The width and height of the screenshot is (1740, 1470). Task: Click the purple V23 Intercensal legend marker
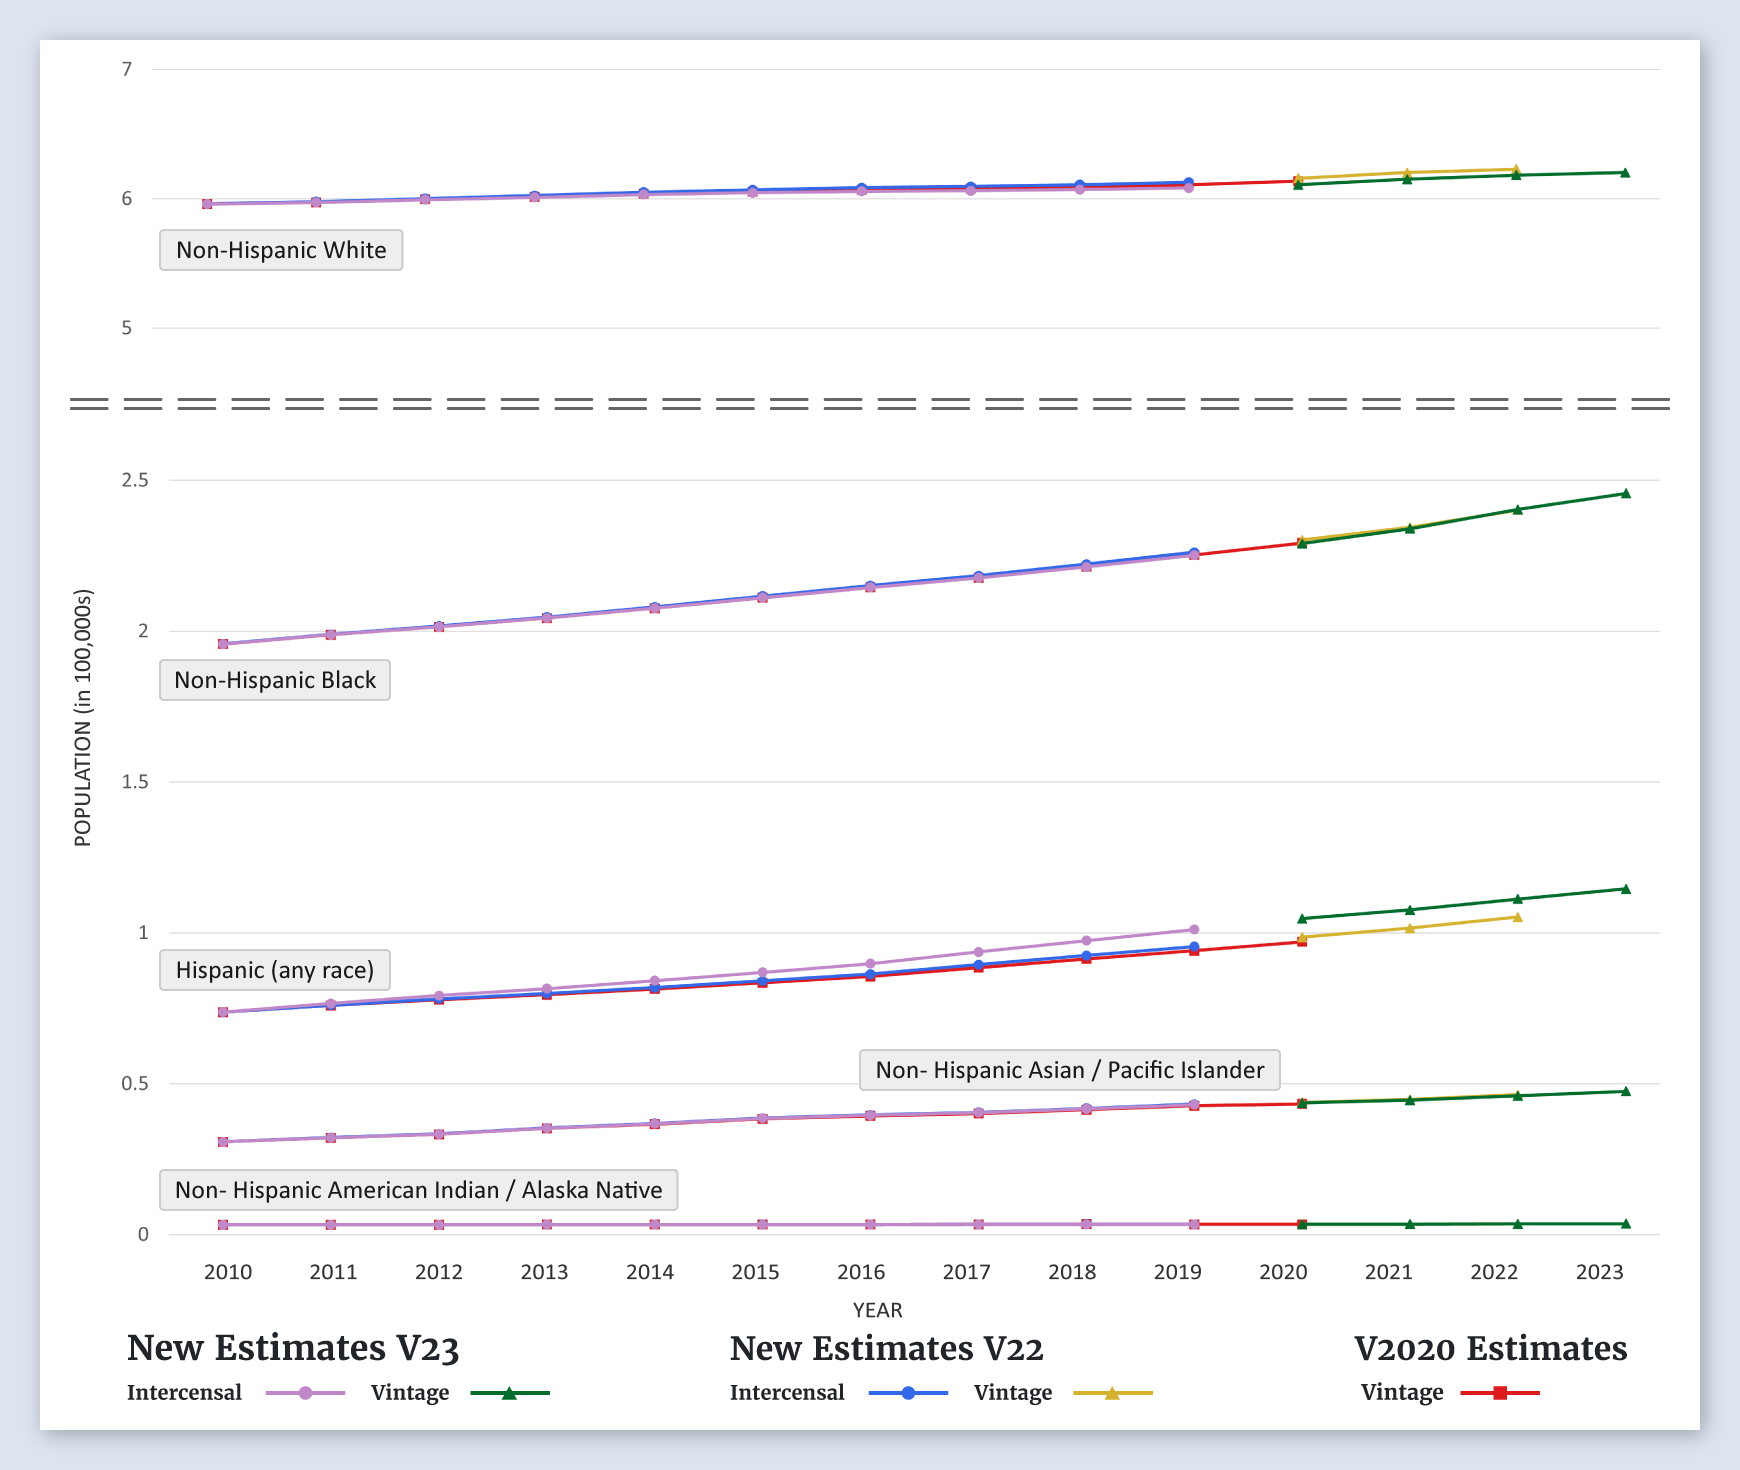305,1393
